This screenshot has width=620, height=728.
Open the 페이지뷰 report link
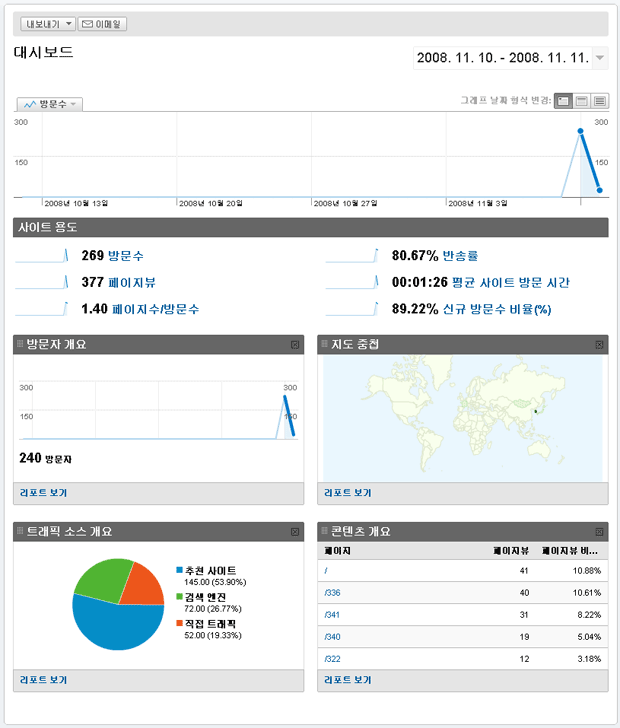[132, 282]
